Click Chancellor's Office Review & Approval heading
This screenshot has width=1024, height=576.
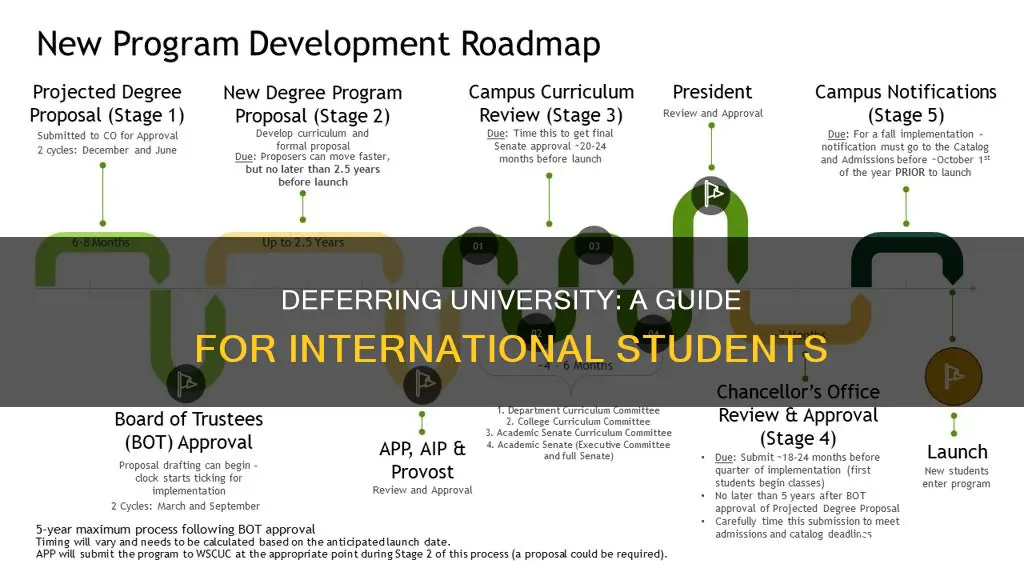click(798, 415)
